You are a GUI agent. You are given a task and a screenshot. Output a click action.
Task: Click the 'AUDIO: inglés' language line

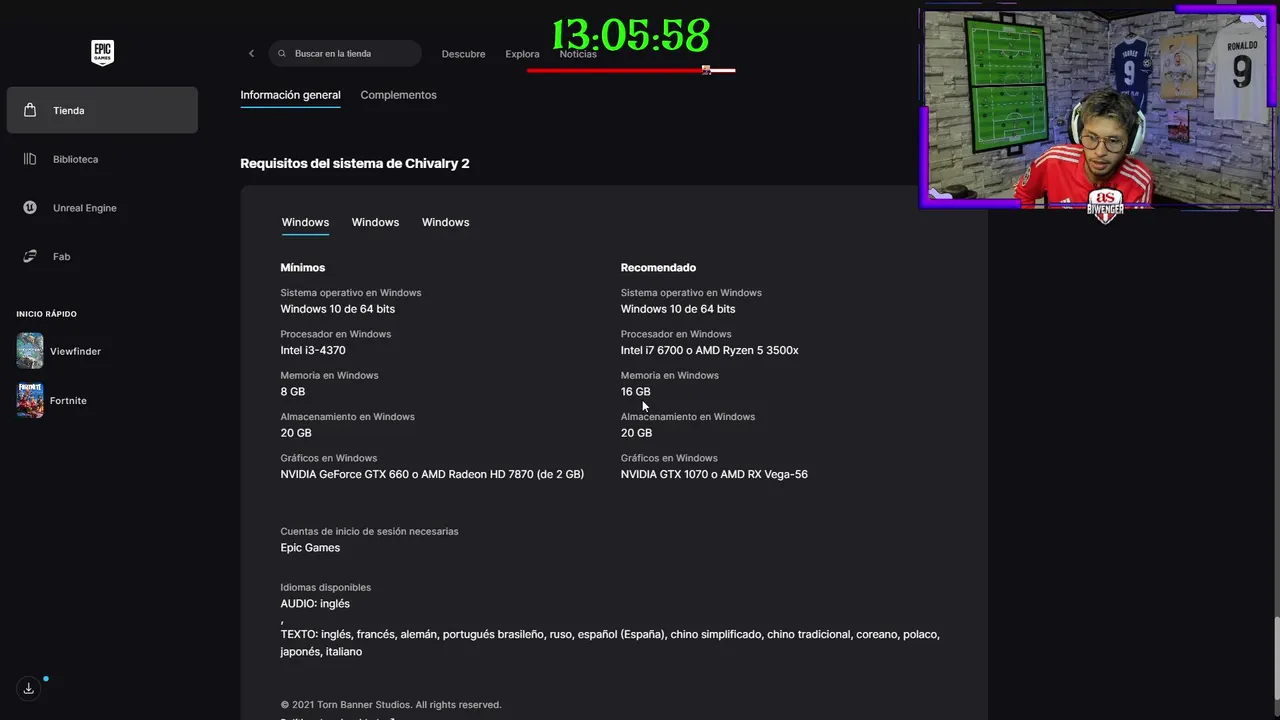point(315,603)
